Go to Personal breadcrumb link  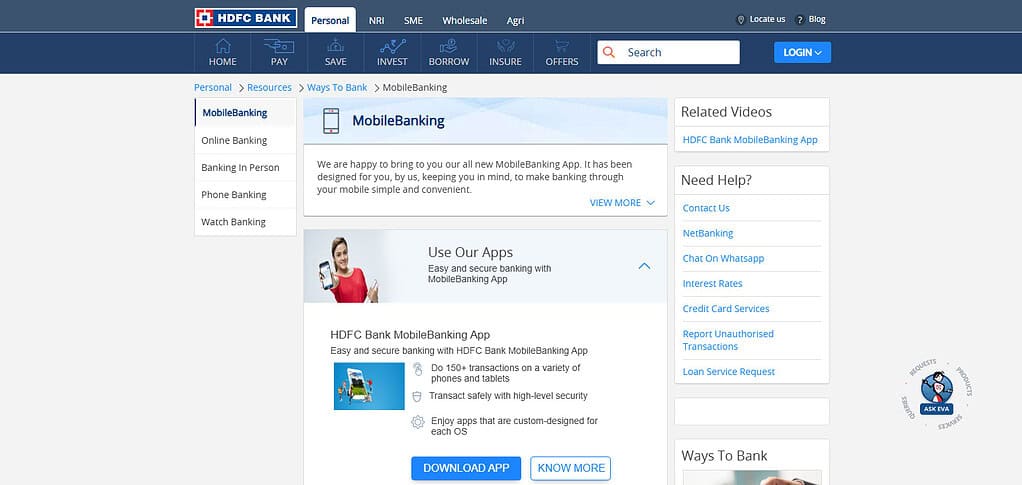point(212,87)
